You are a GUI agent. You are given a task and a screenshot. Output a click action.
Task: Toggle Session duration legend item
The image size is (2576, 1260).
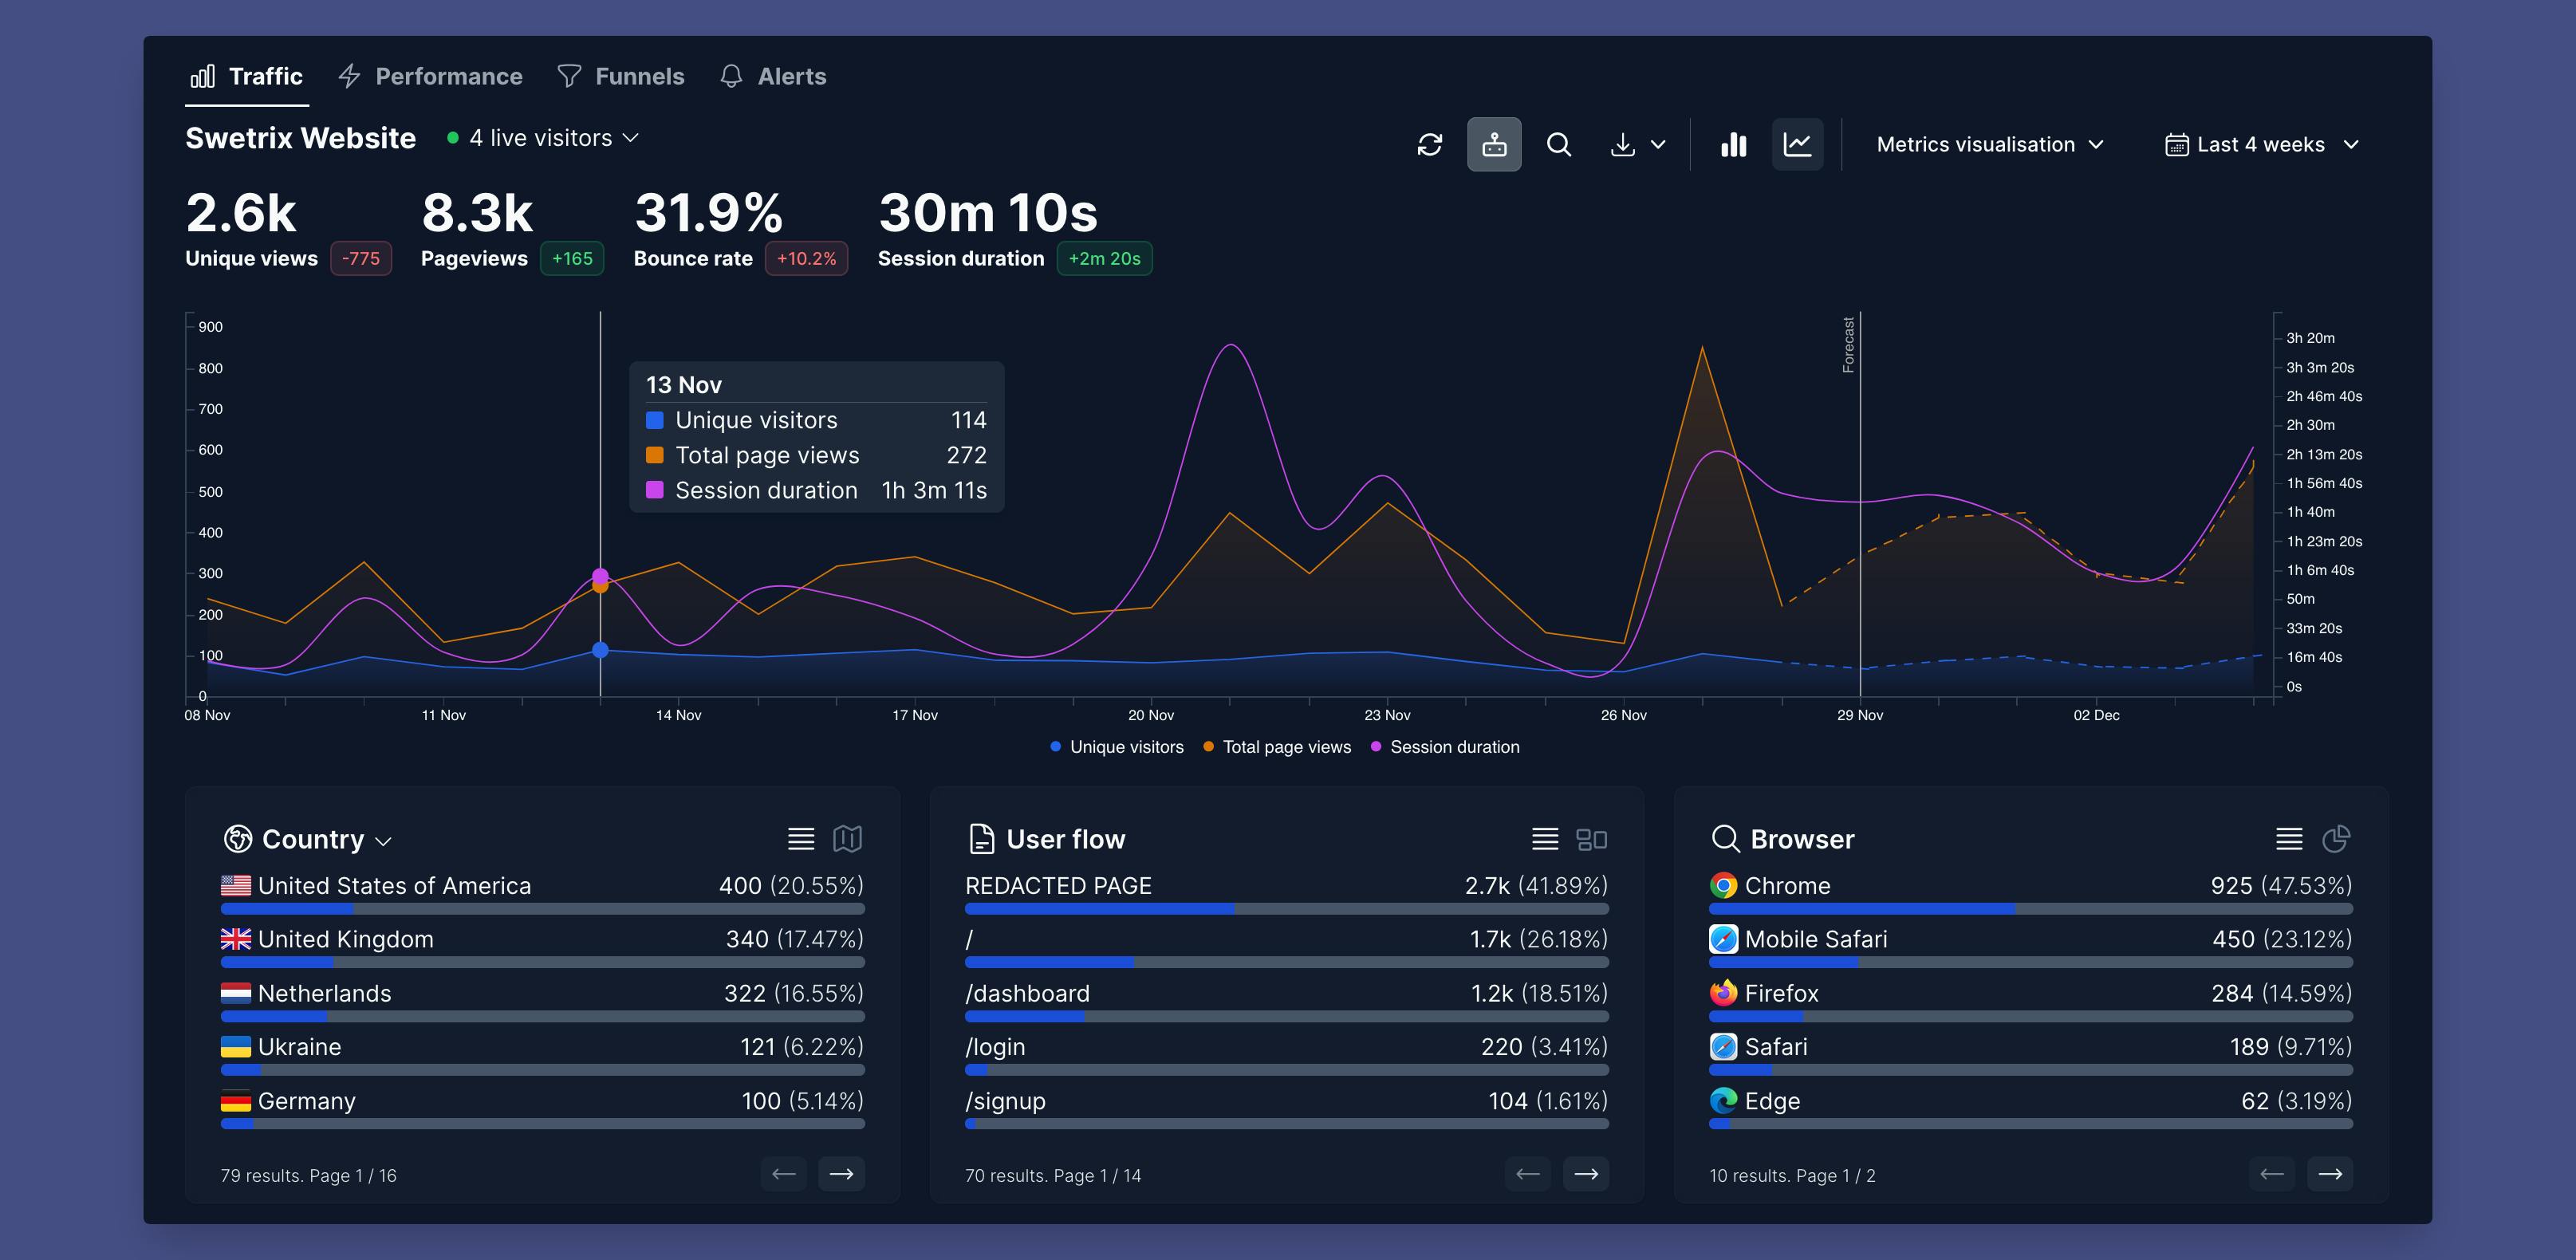[x=1445, y=747]
